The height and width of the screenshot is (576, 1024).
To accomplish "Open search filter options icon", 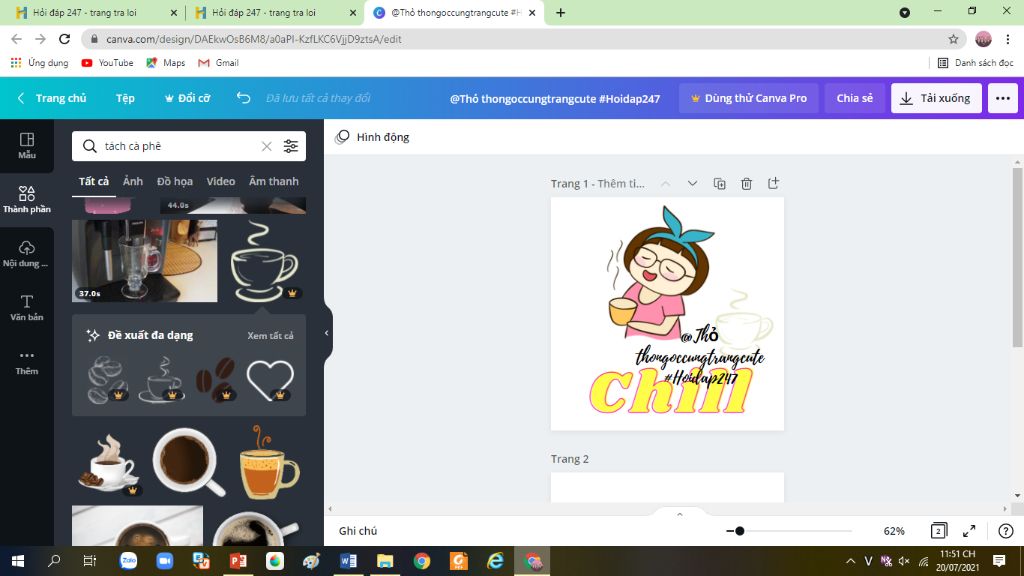I will point(291,146).
